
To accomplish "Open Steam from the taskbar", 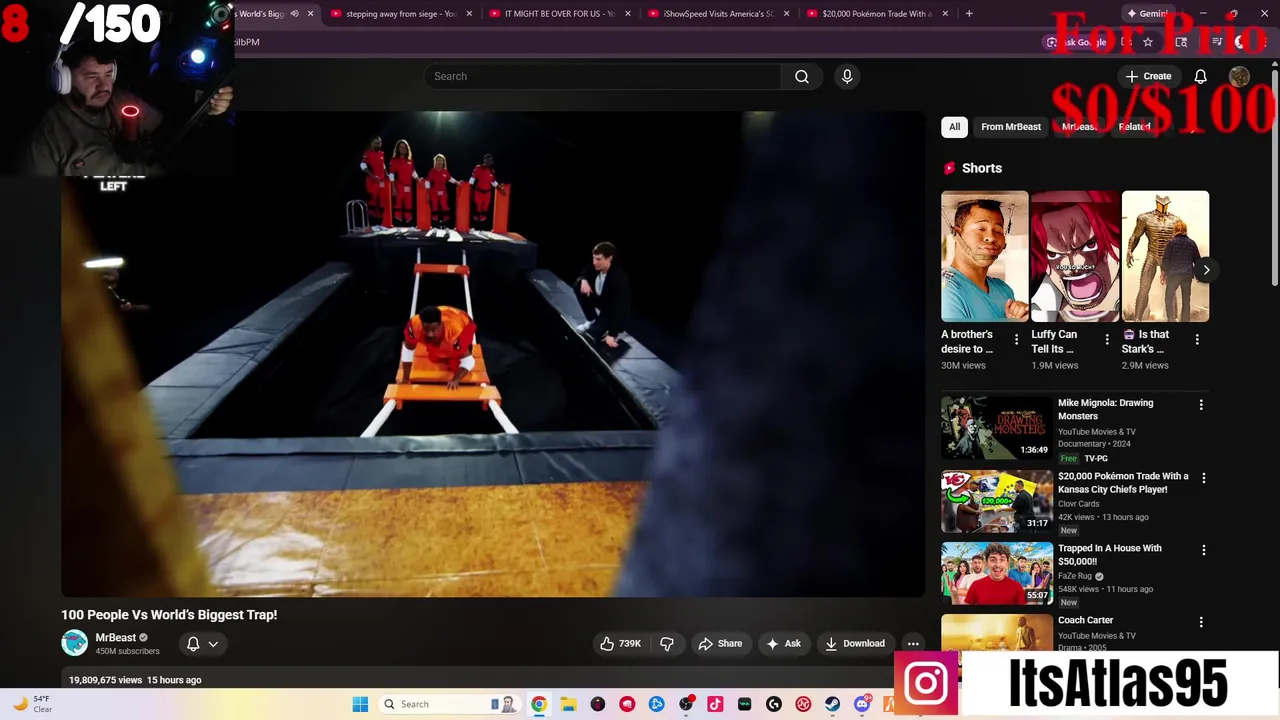I will pyautogui.click(x=832, y=704).
